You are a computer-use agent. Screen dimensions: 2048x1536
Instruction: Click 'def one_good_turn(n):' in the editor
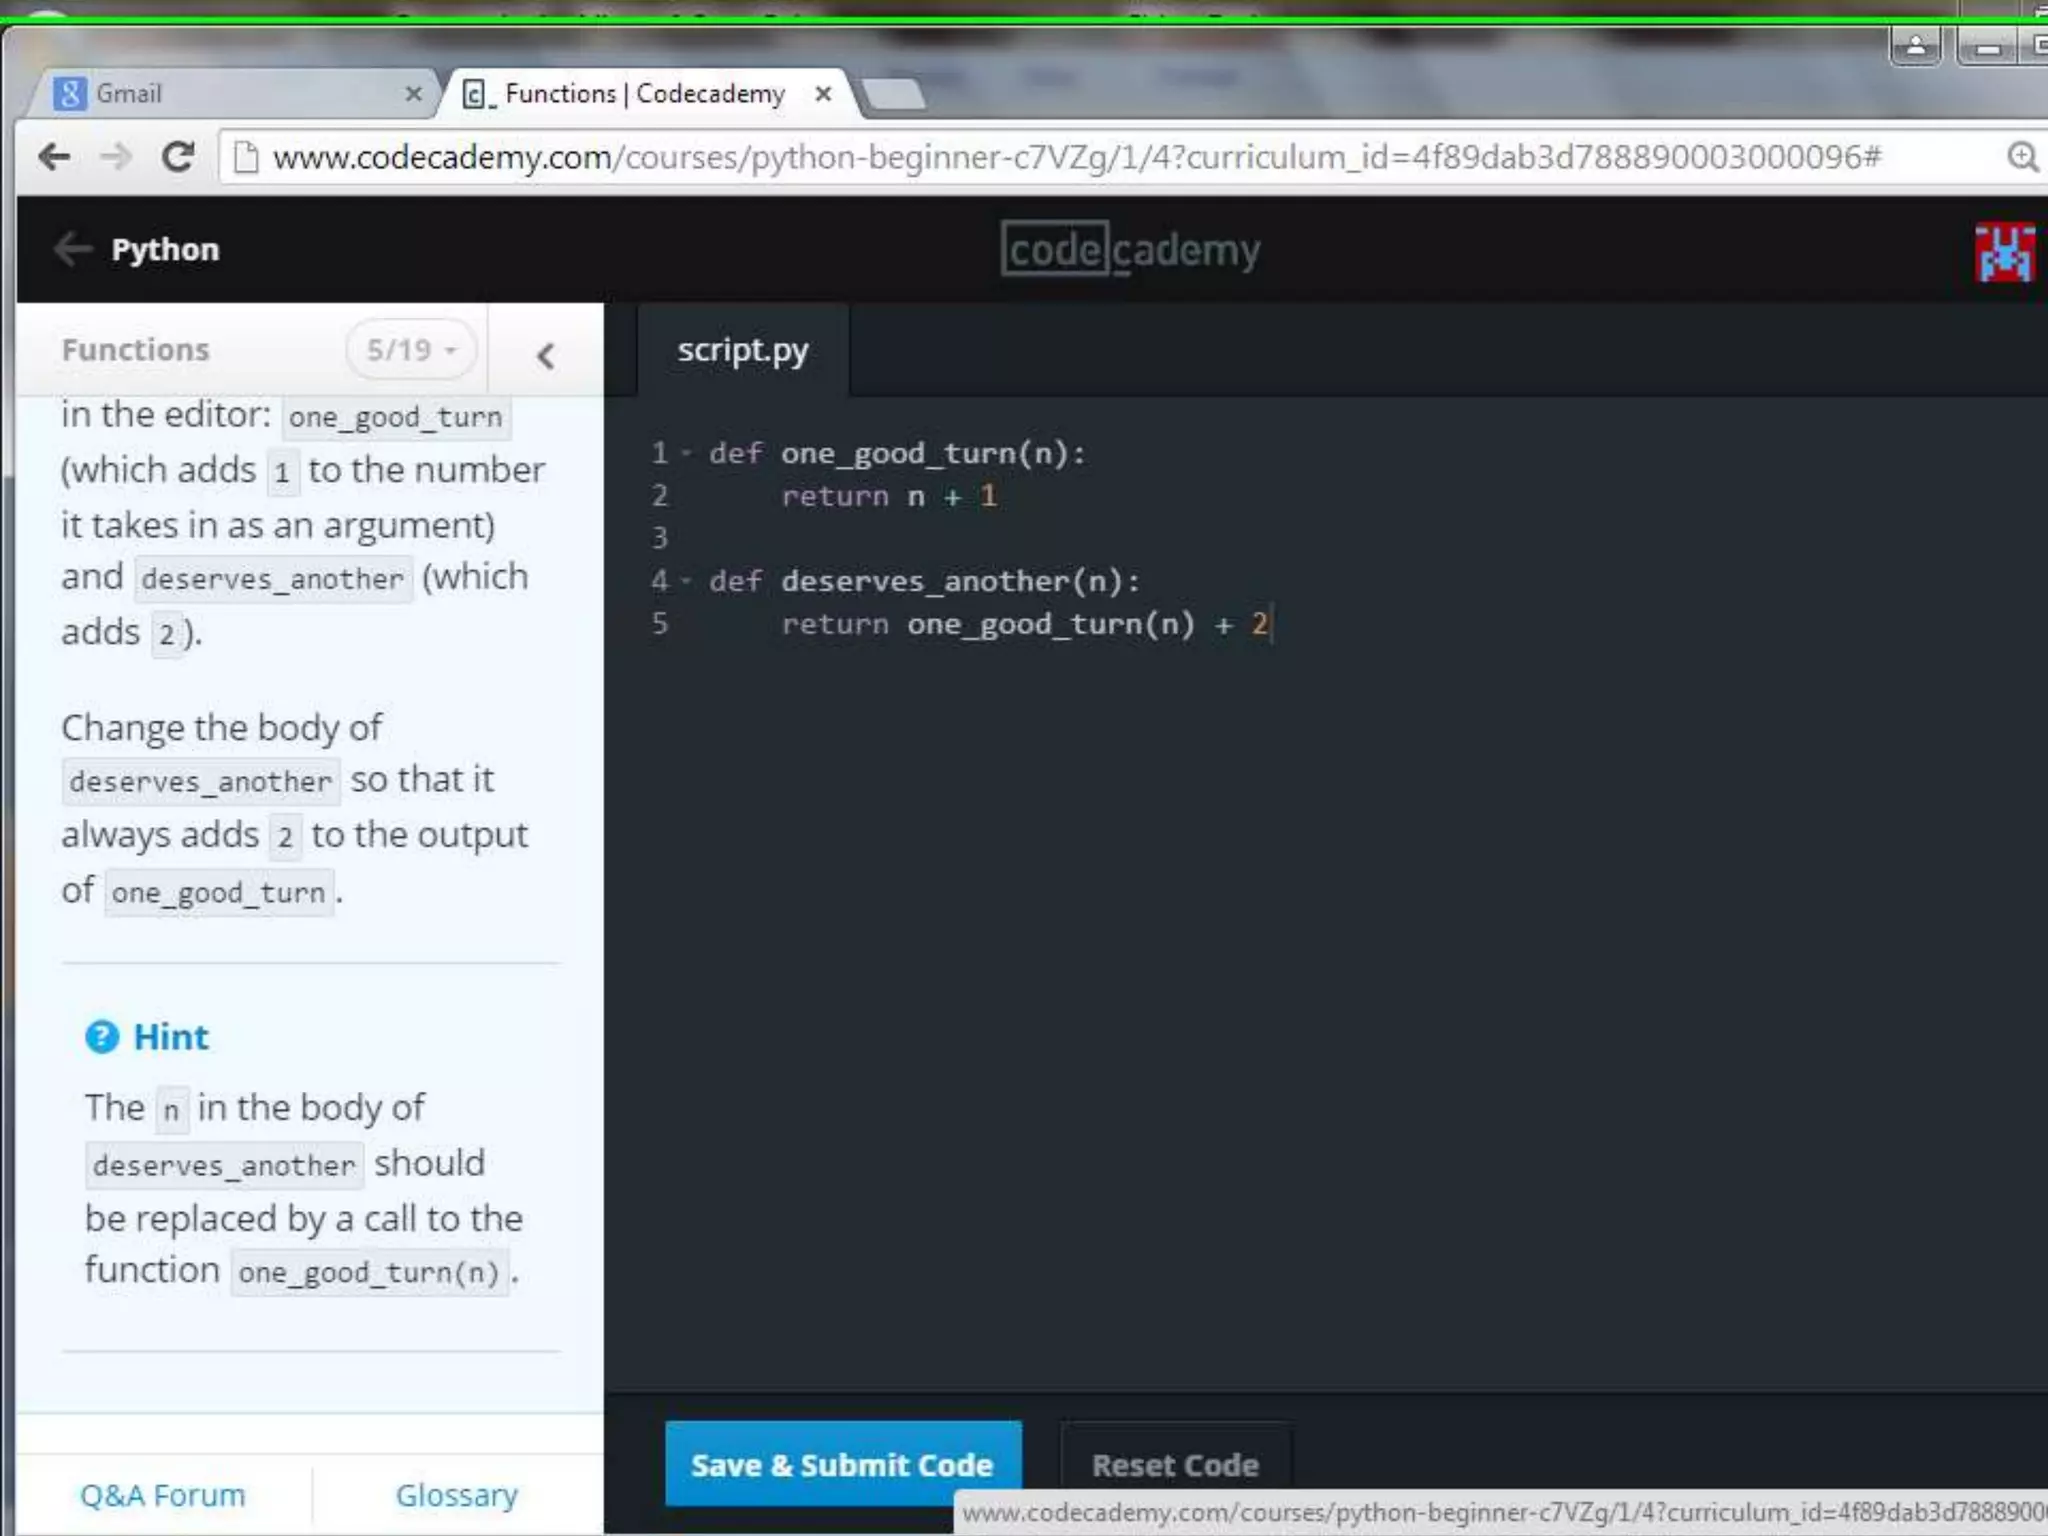coord(897,453)
